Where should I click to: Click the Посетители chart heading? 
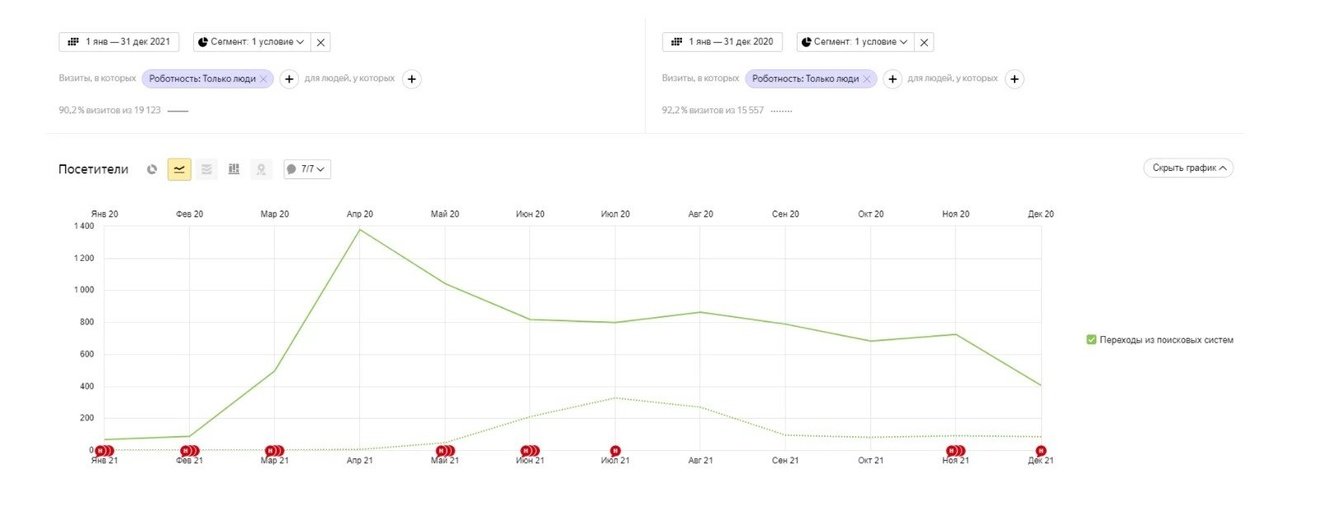coord(94,169)
